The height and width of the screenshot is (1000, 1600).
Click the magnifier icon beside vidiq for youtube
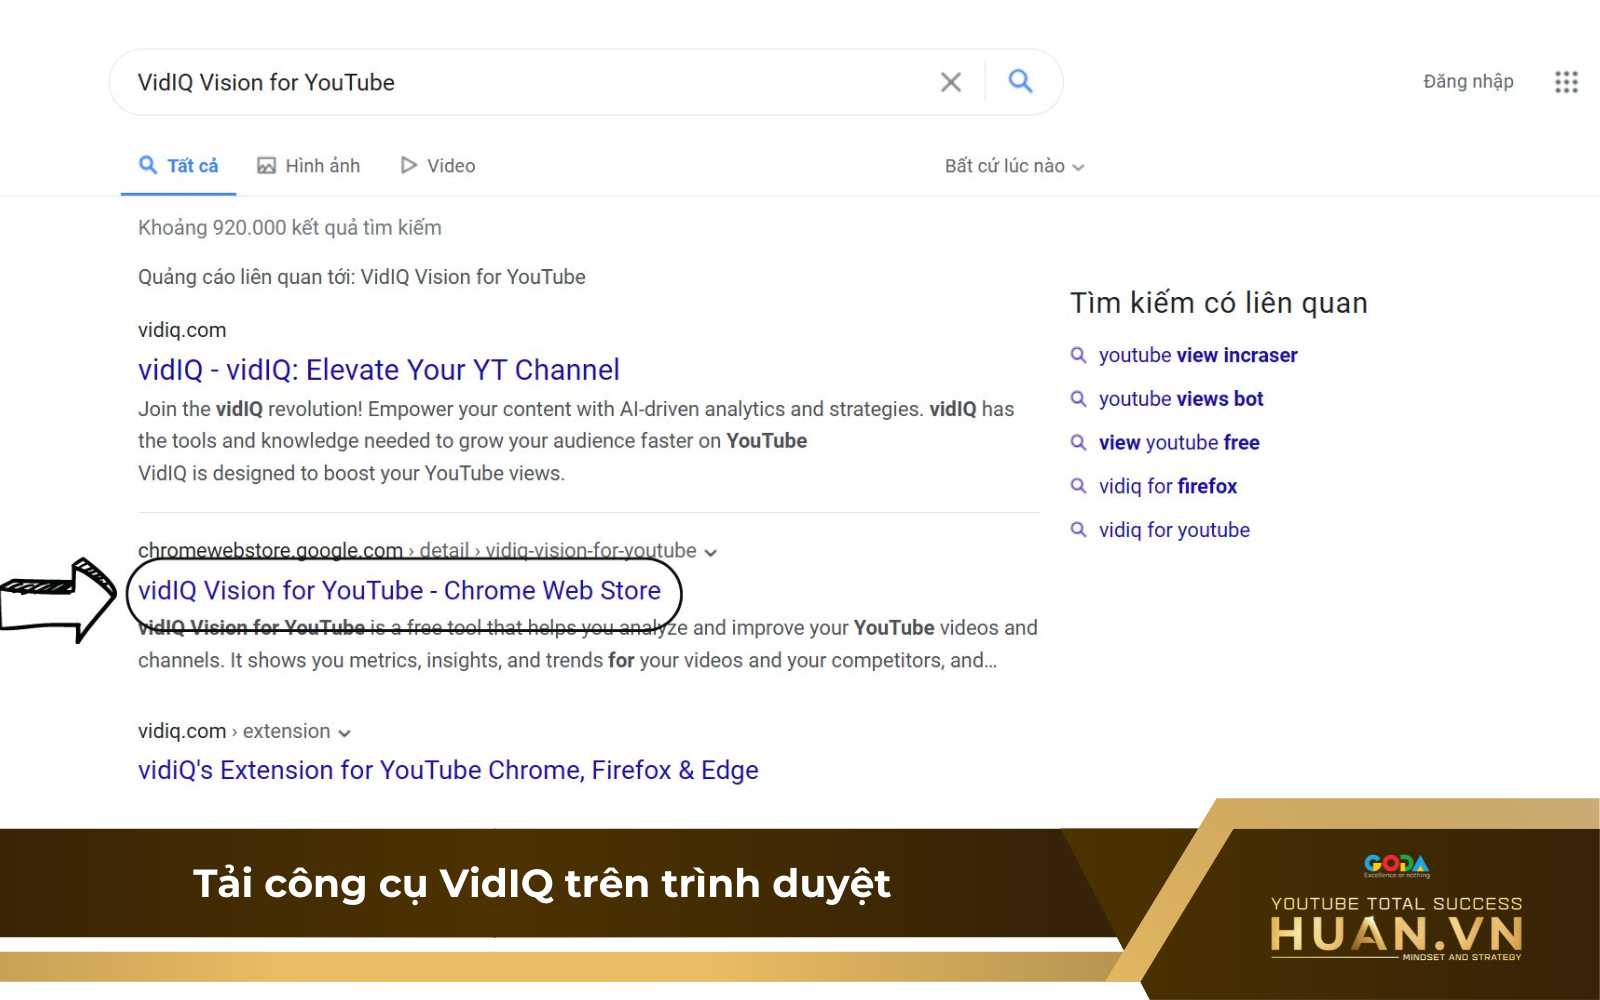[x=1078, y=529]
